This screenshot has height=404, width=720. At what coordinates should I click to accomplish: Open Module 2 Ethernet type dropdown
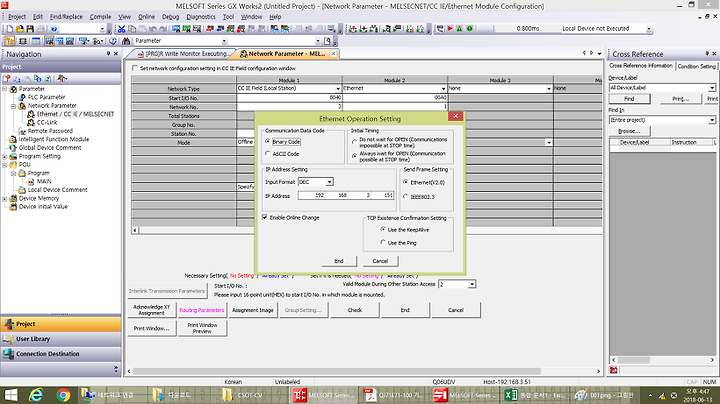click(443, 88)
